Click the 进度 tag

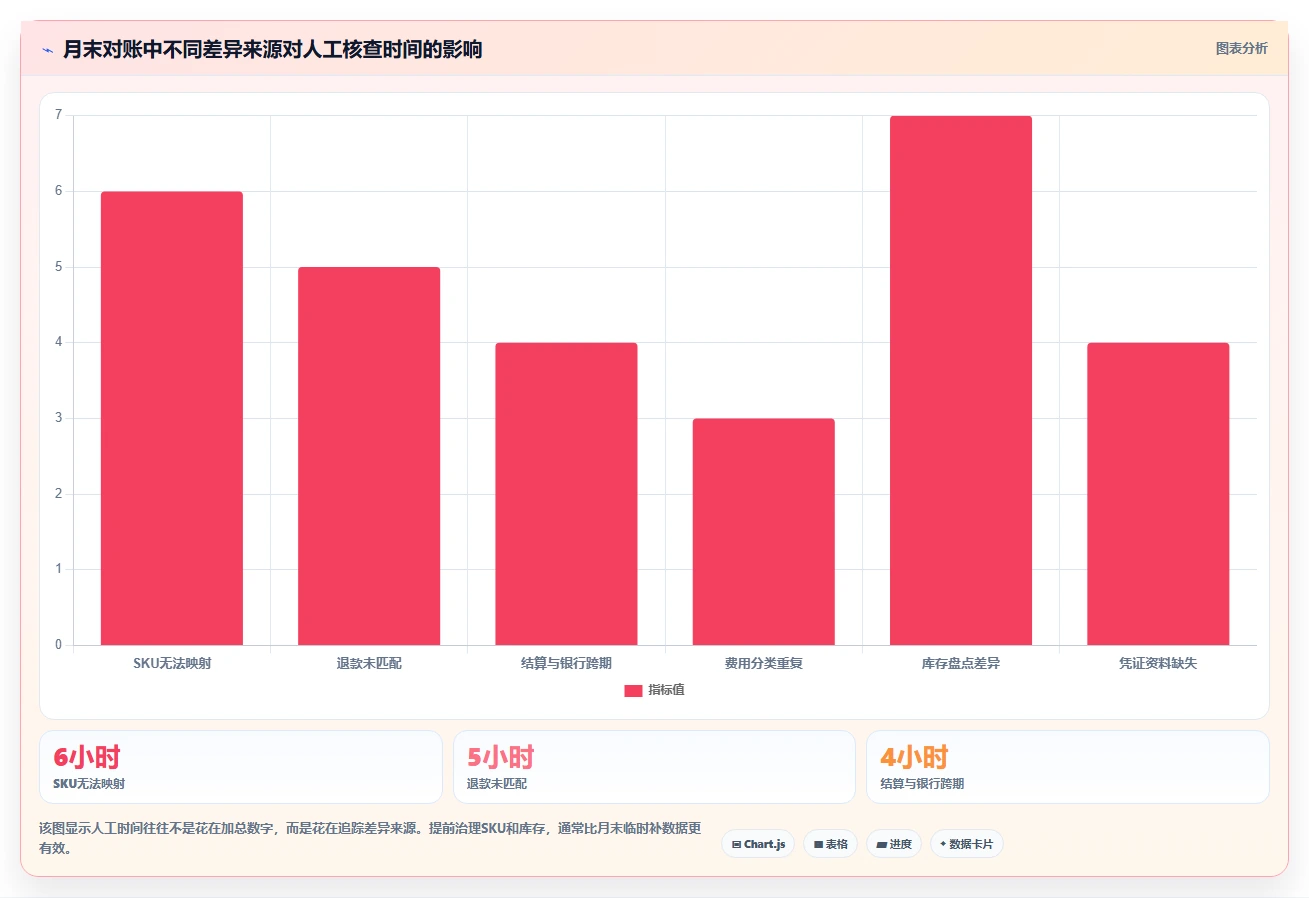pyautogui.click(x=894, y=844)
